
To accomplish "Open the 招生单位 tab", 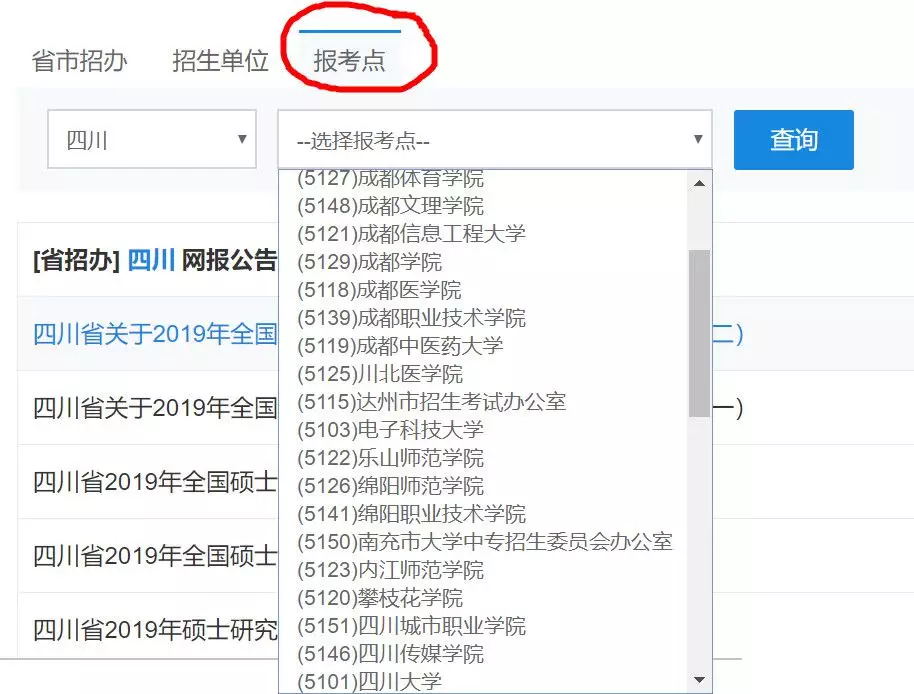I will pos(220,61).
